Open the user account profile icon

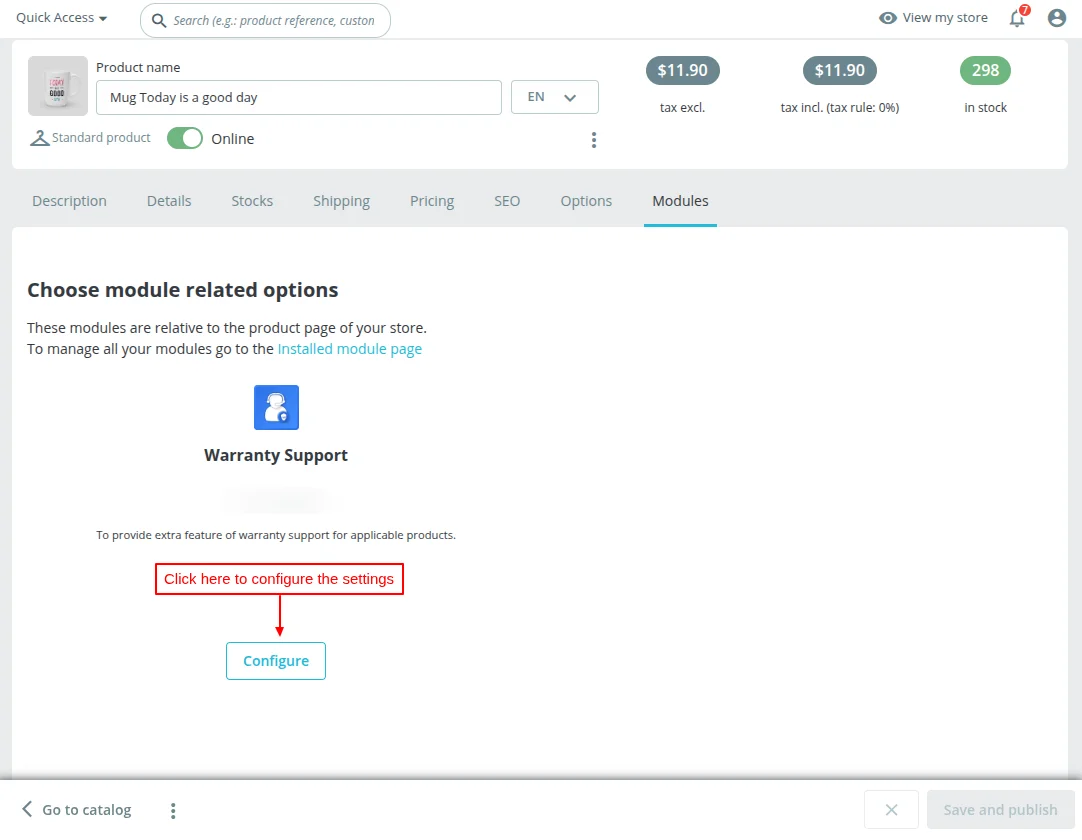coord(1056,17)
